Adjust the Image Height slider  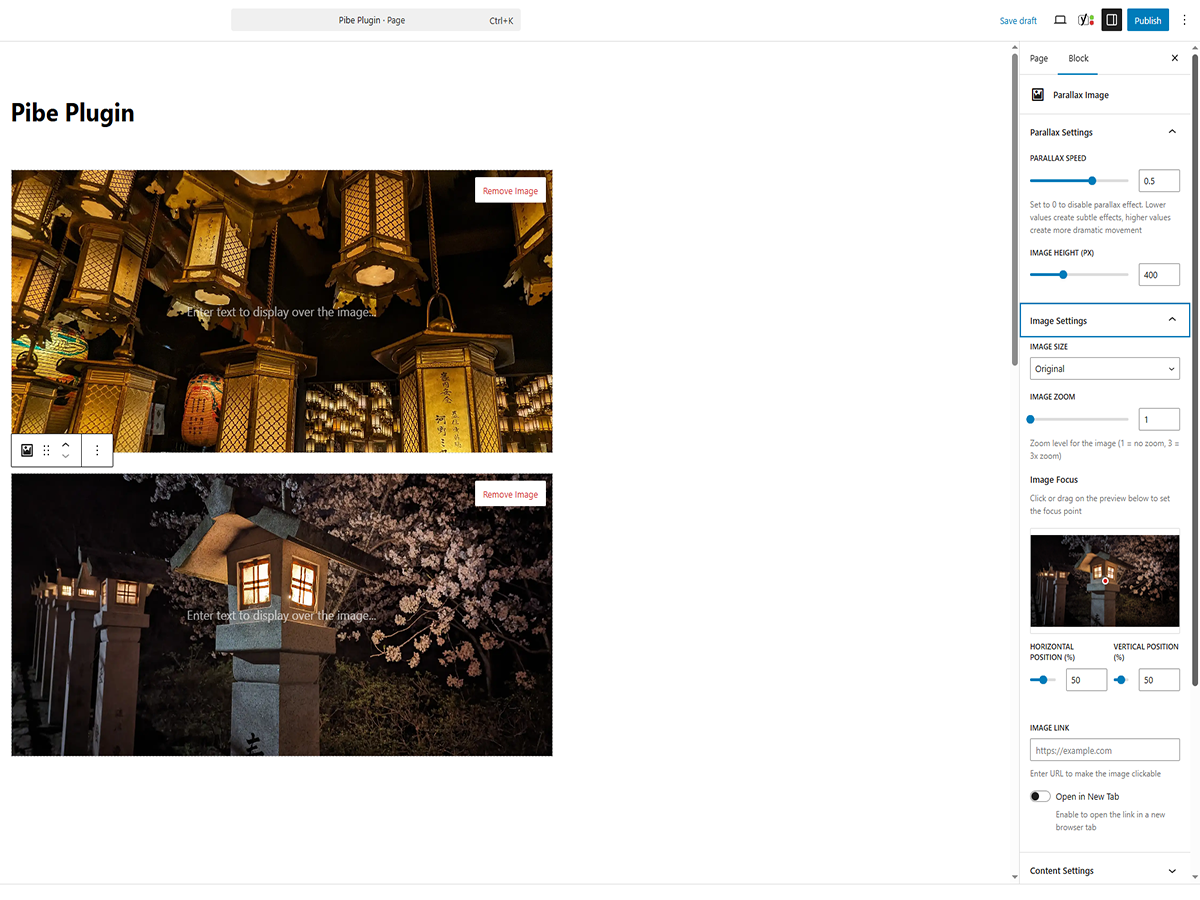pyautogui.click(x=1079, y=275)
